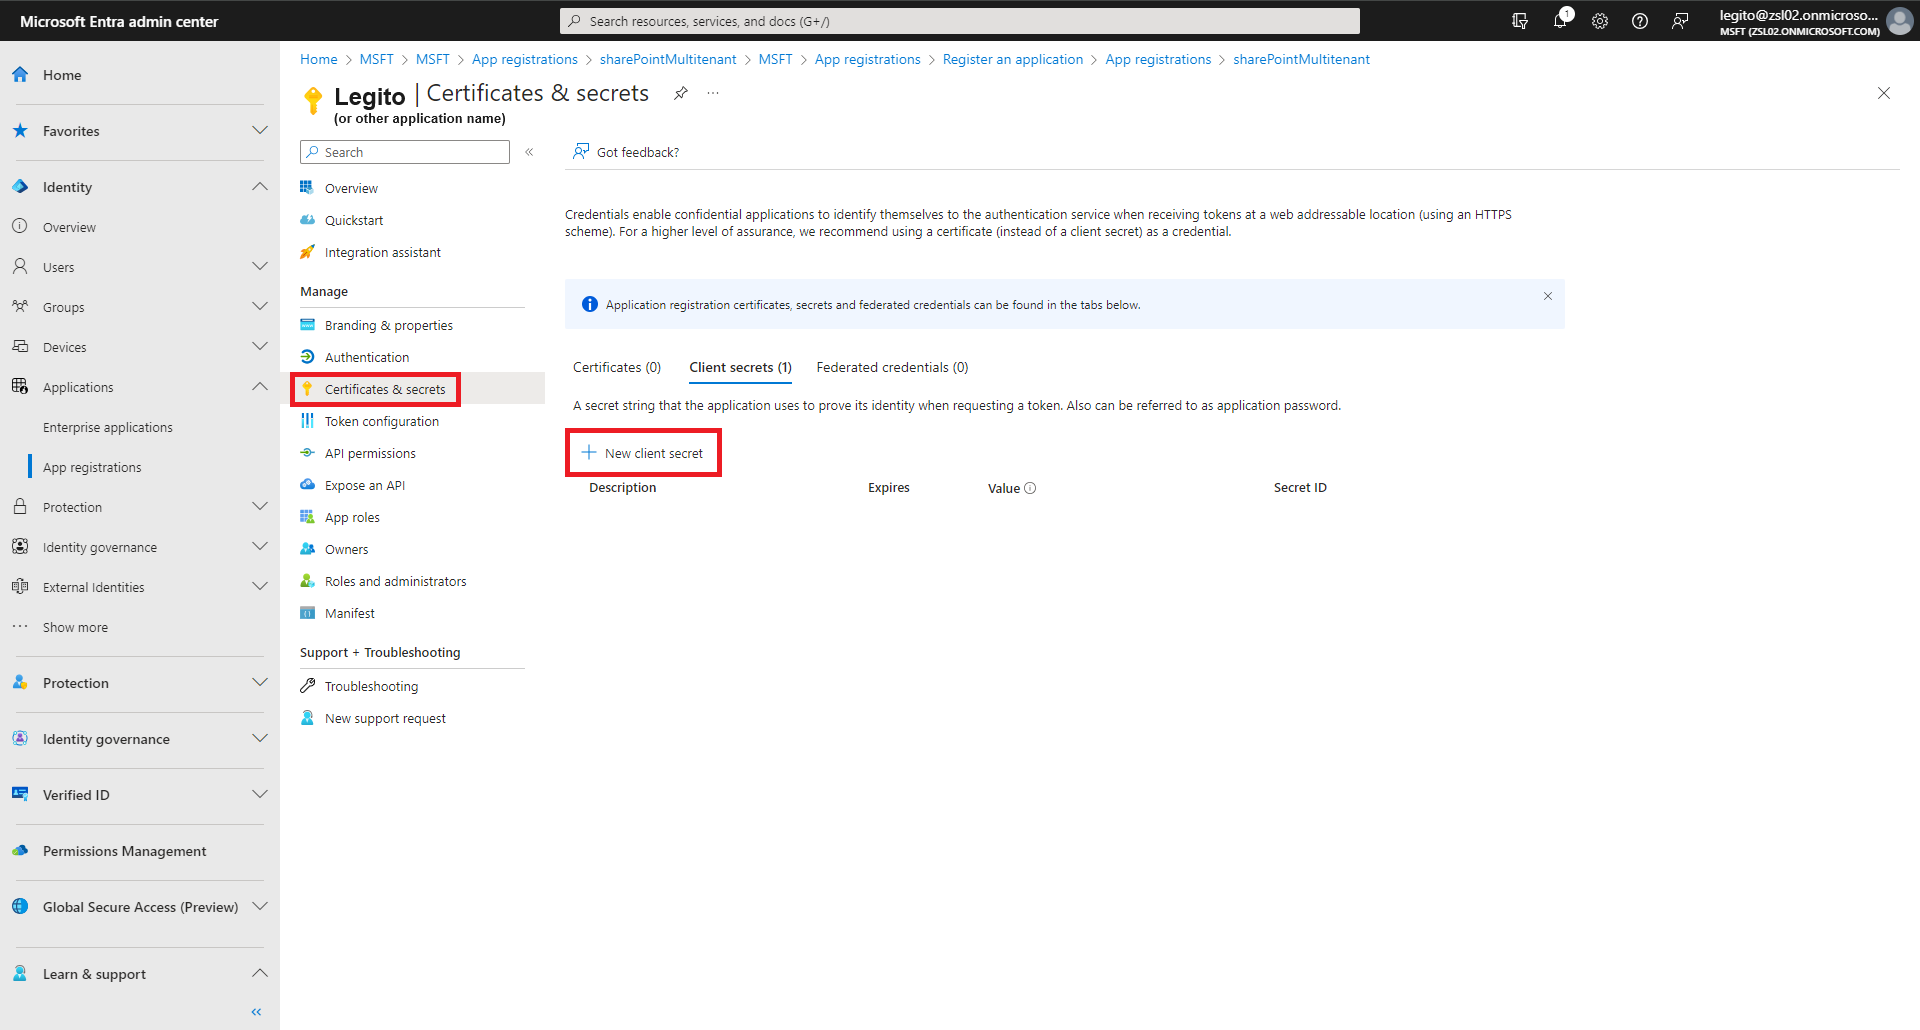
Task: Collapse the left navigation sidebar
Action: coord(257,1012)
